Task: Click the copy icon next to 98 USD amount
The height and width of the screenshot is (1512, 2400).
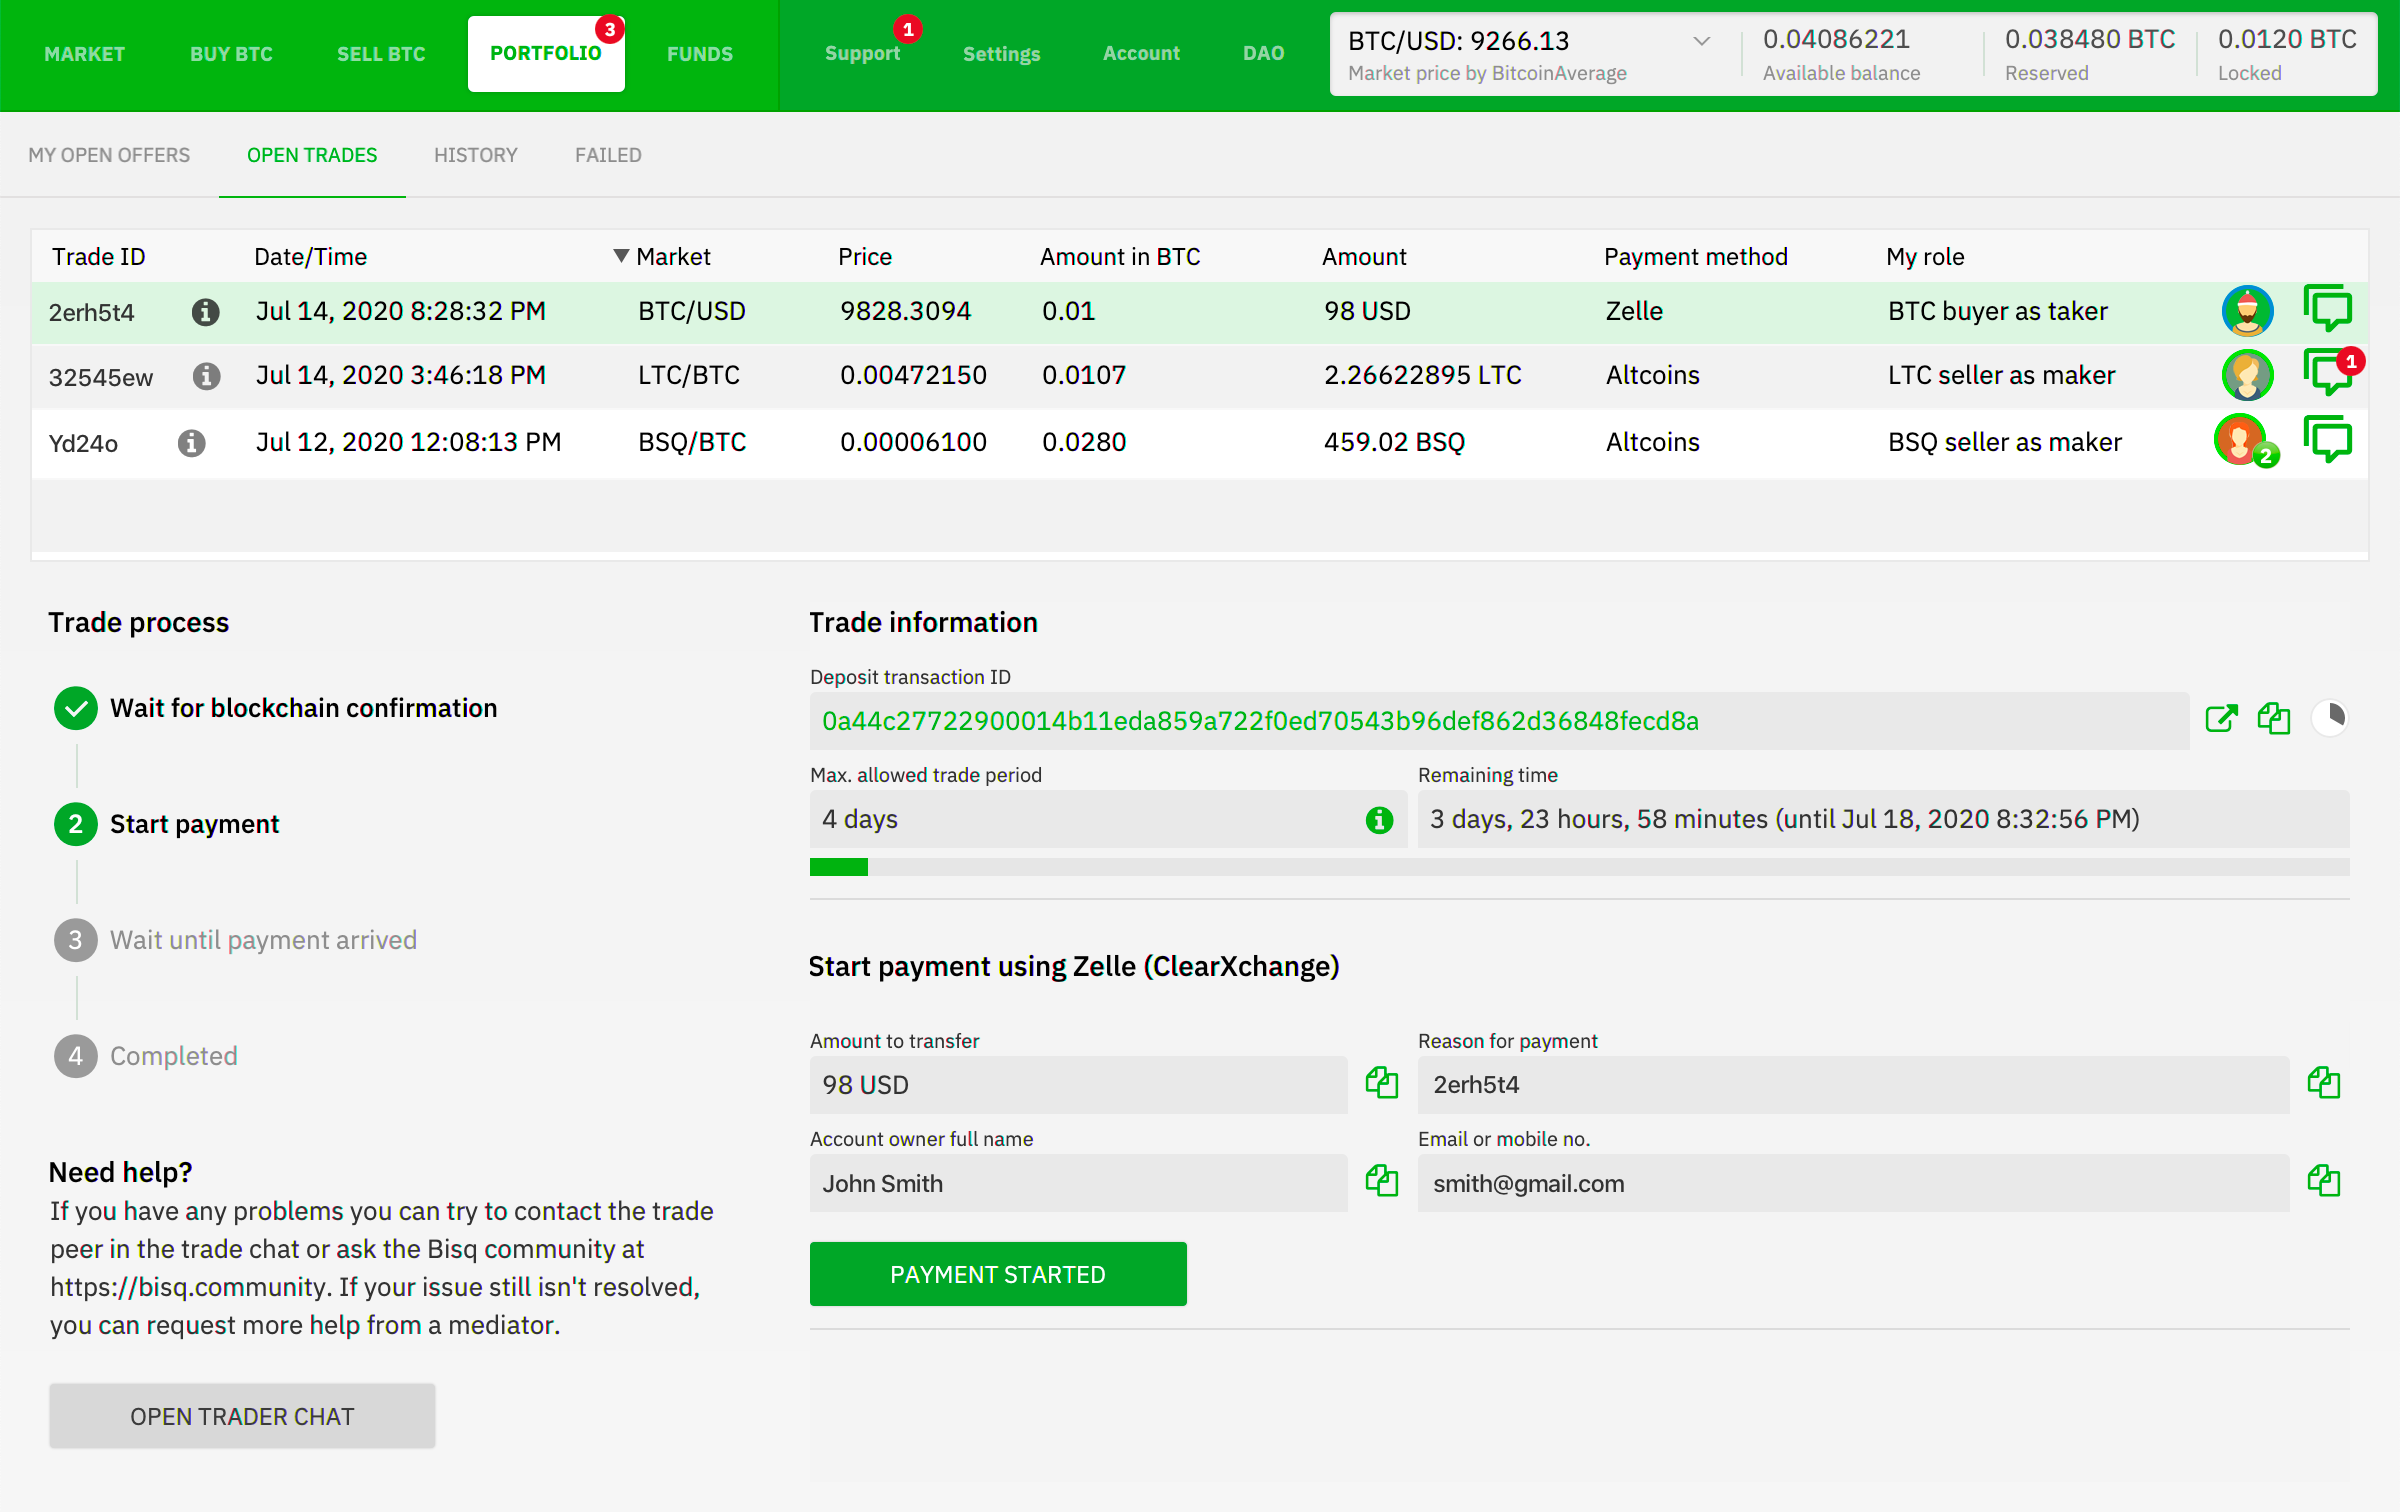Action: click(1381, 1082)
